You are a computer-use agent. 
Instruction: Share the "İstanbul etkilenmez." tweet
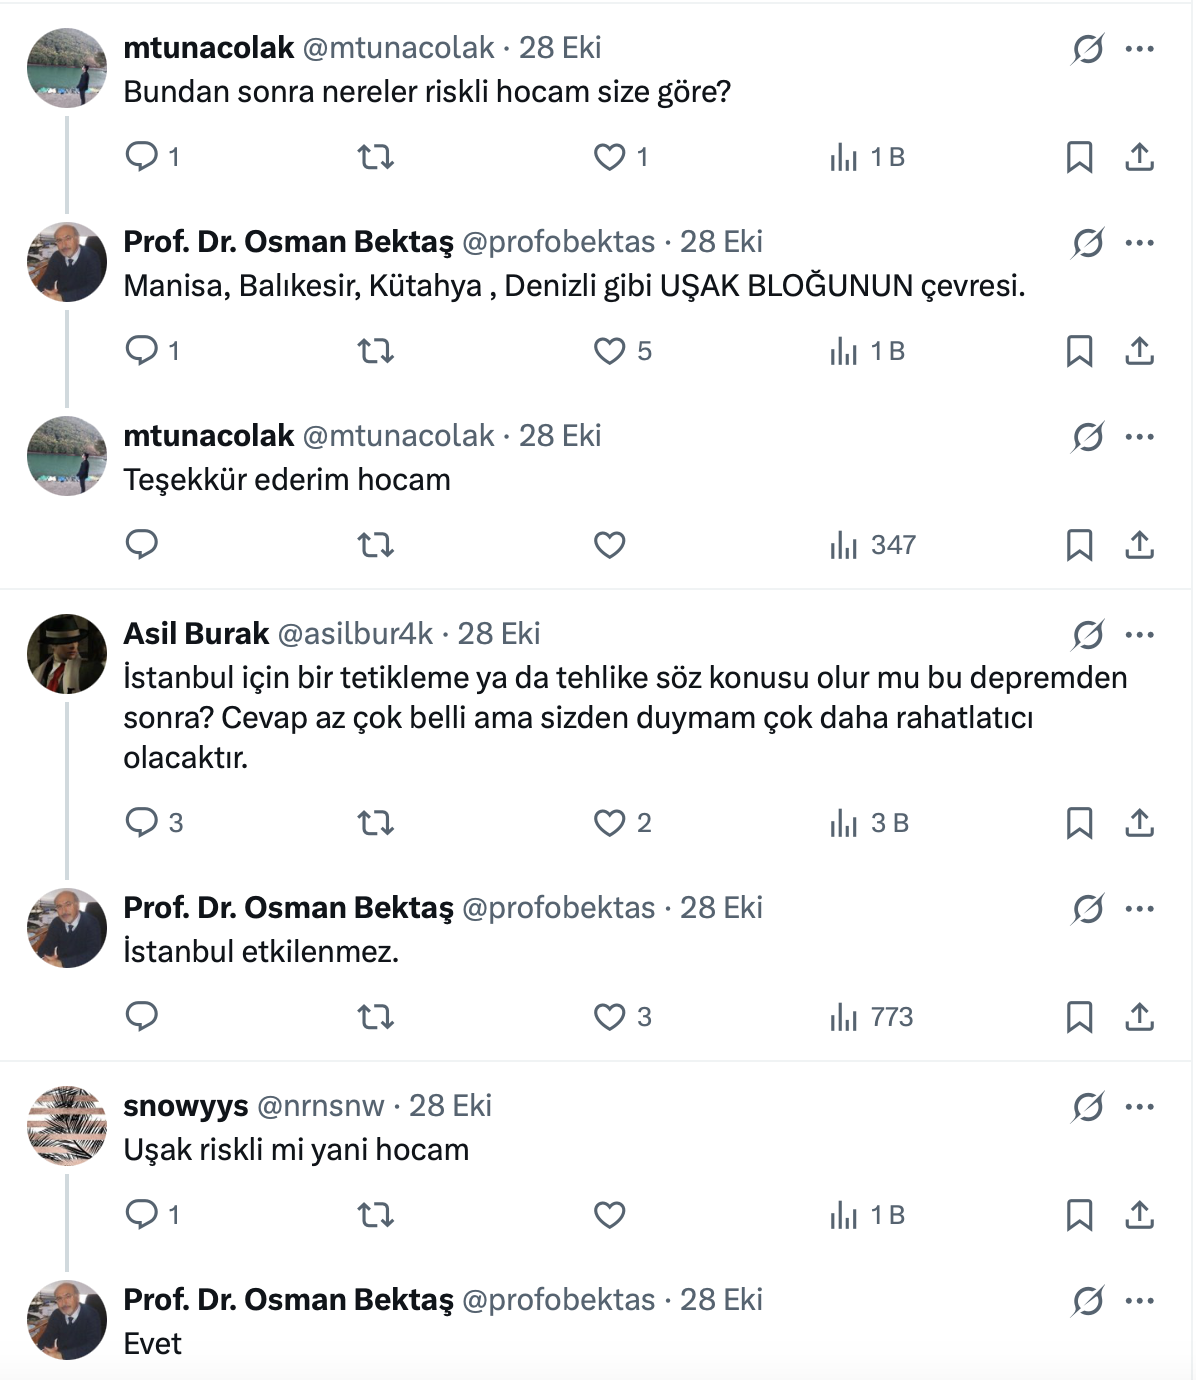(1139, 1017)
